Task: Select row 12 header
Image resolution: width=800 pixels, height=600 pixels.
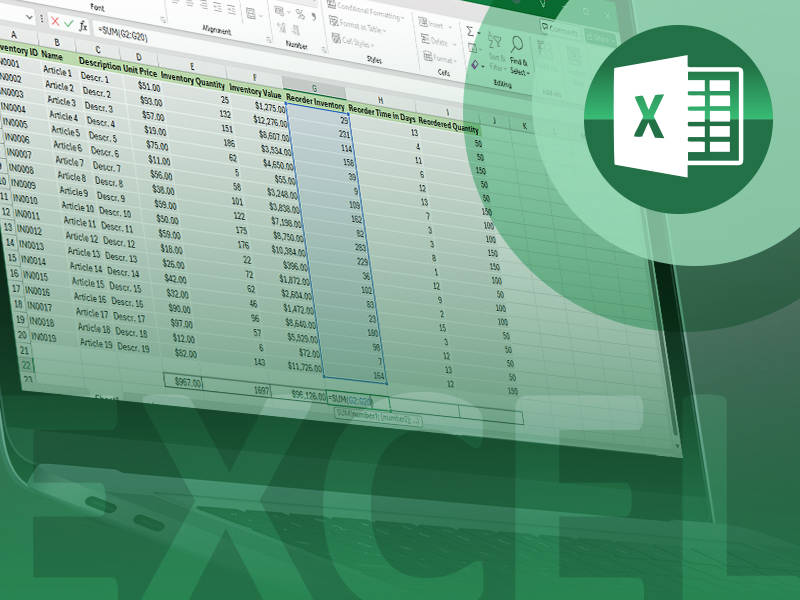Action: point(6,212)
